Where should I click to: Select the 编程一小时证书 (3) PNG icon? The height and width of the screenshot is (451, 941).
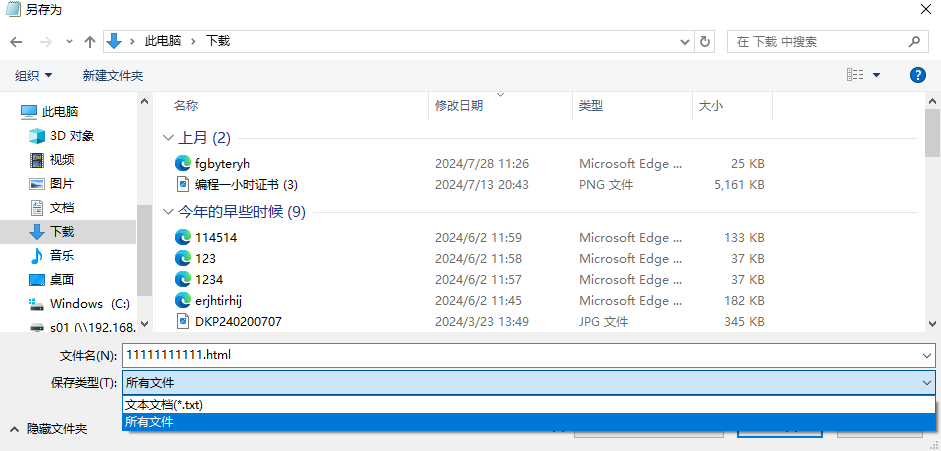[182, 185]
